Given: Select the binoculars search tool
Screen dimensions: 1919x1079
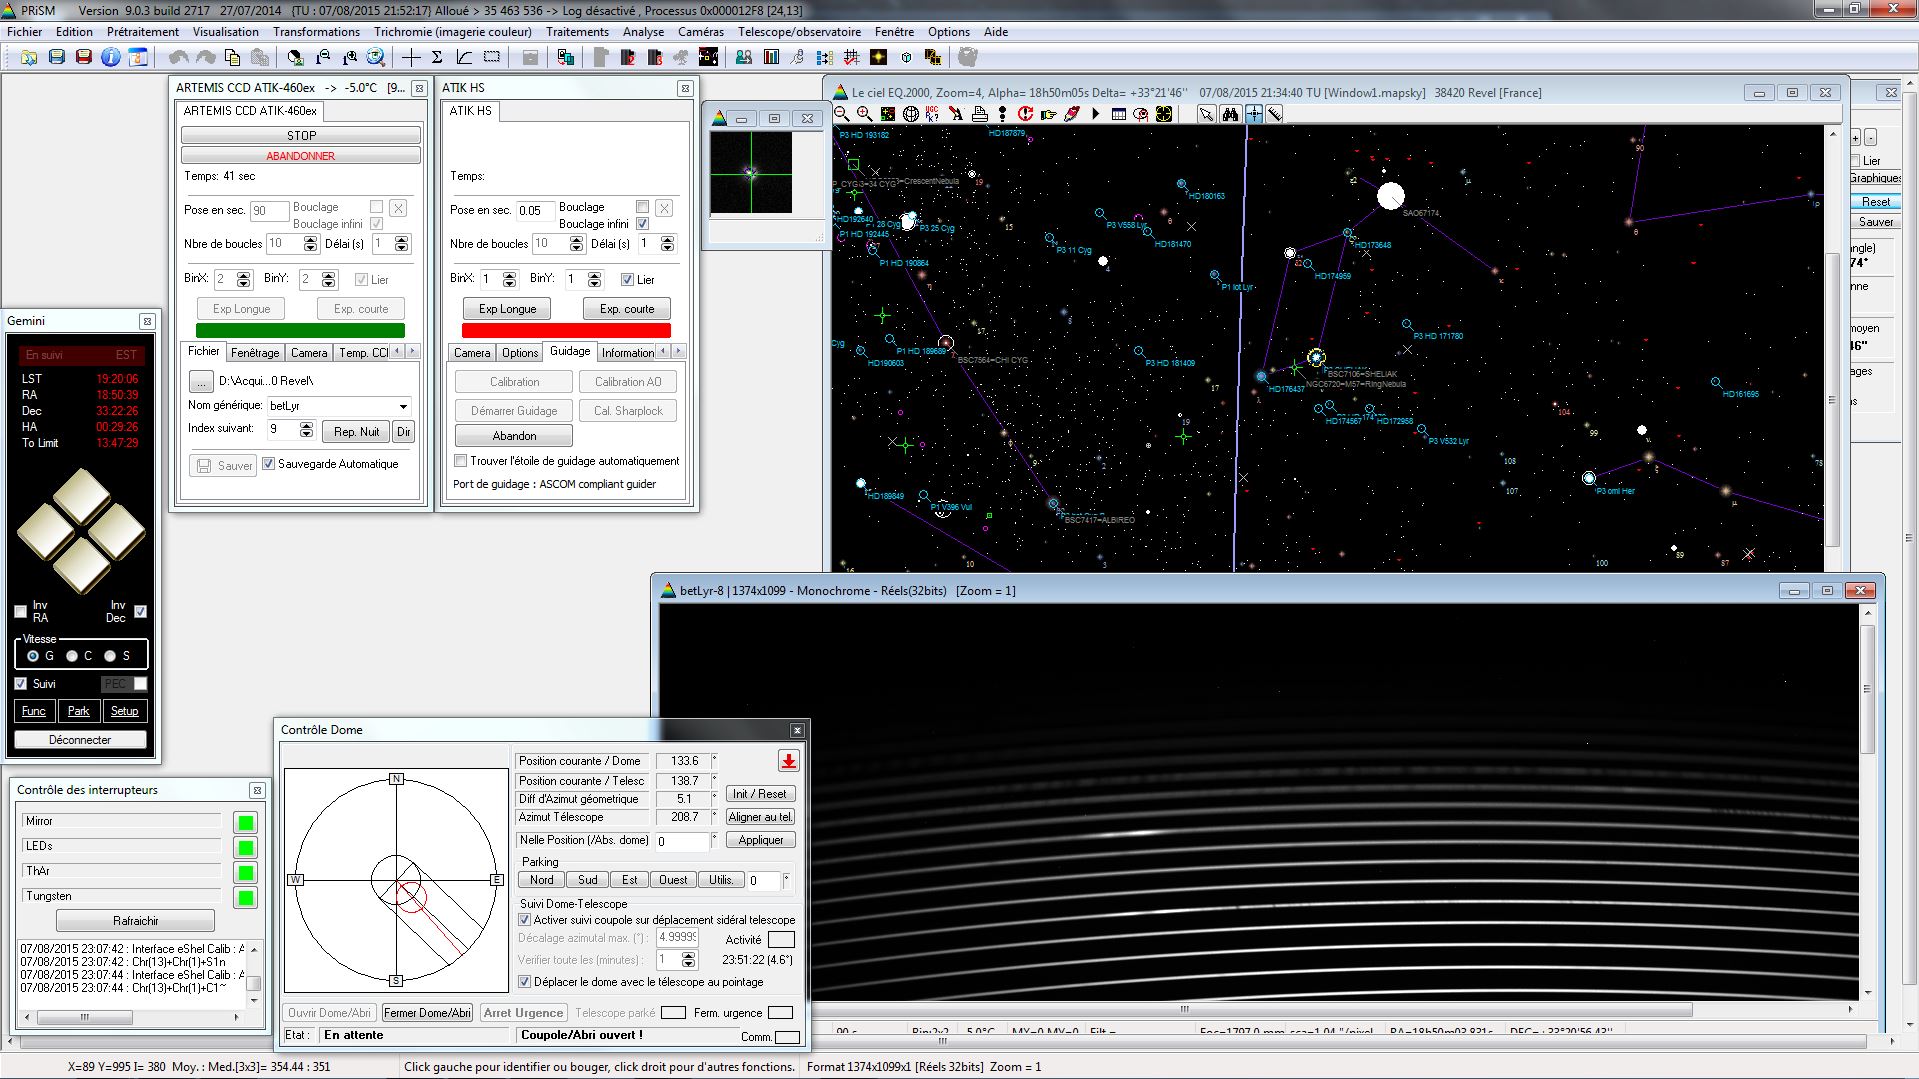Looking at the screenshot, I should pos(1230,114).
